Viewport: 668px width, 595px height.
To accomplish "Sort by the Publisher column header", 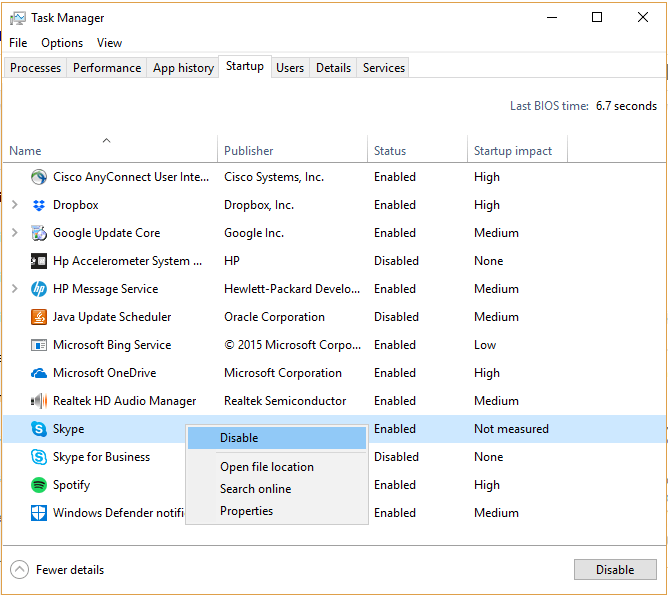I will [292, 149].
